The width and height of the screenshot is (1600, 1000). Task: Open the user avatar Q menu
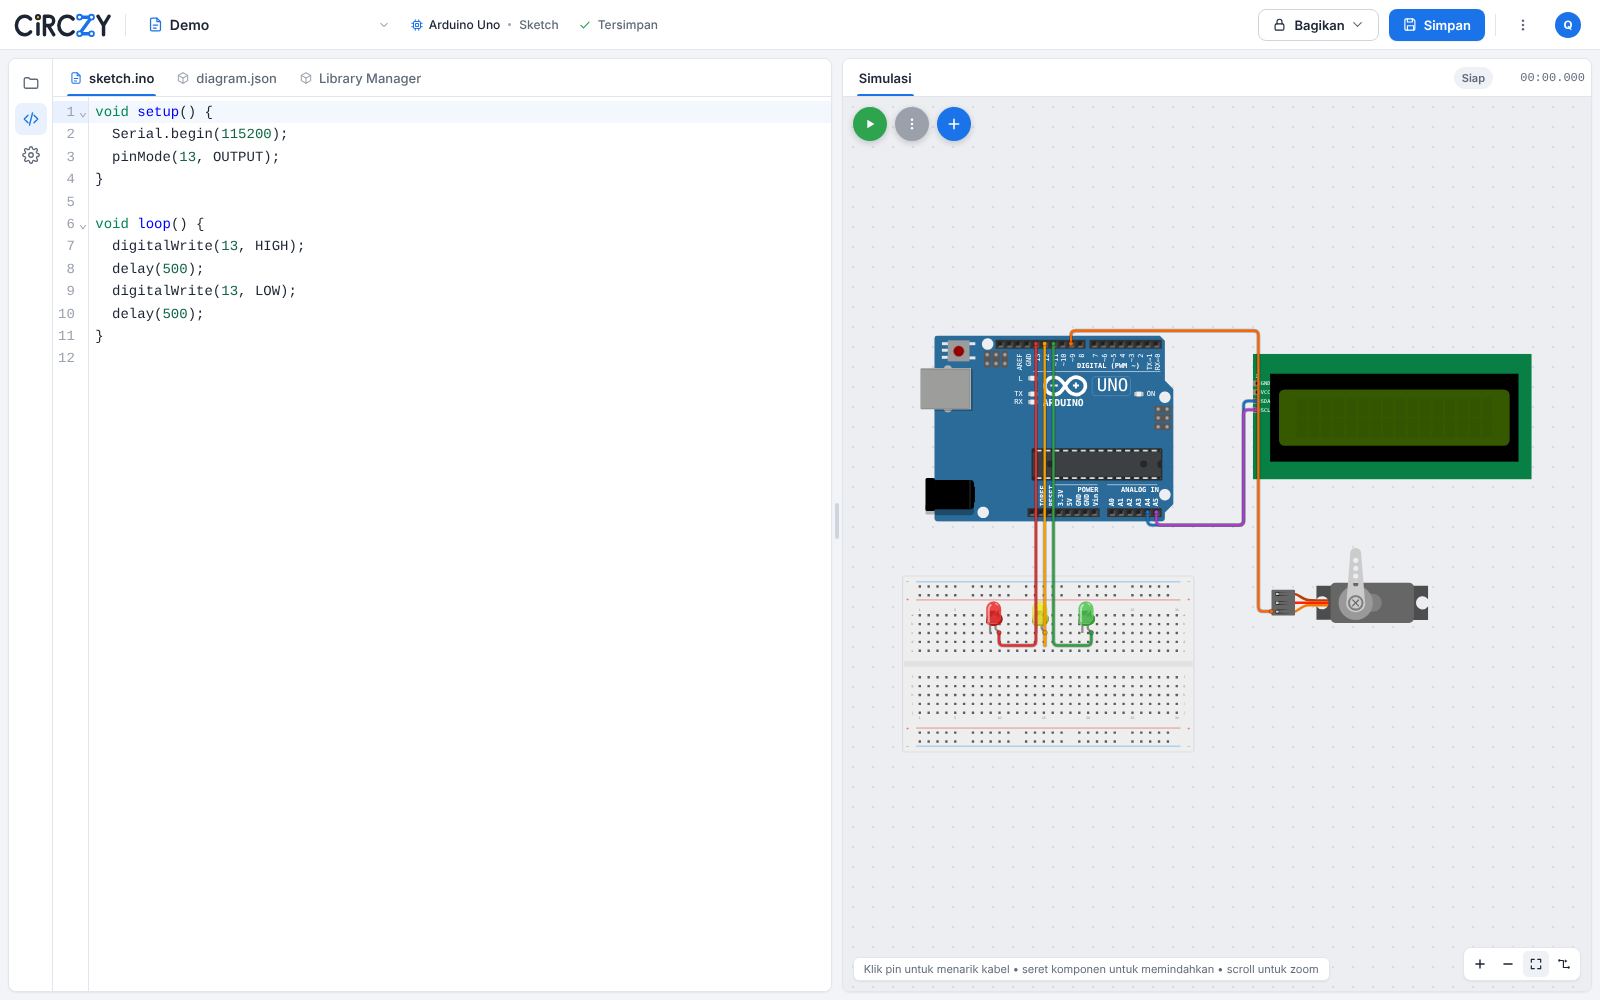[1568, 25]
